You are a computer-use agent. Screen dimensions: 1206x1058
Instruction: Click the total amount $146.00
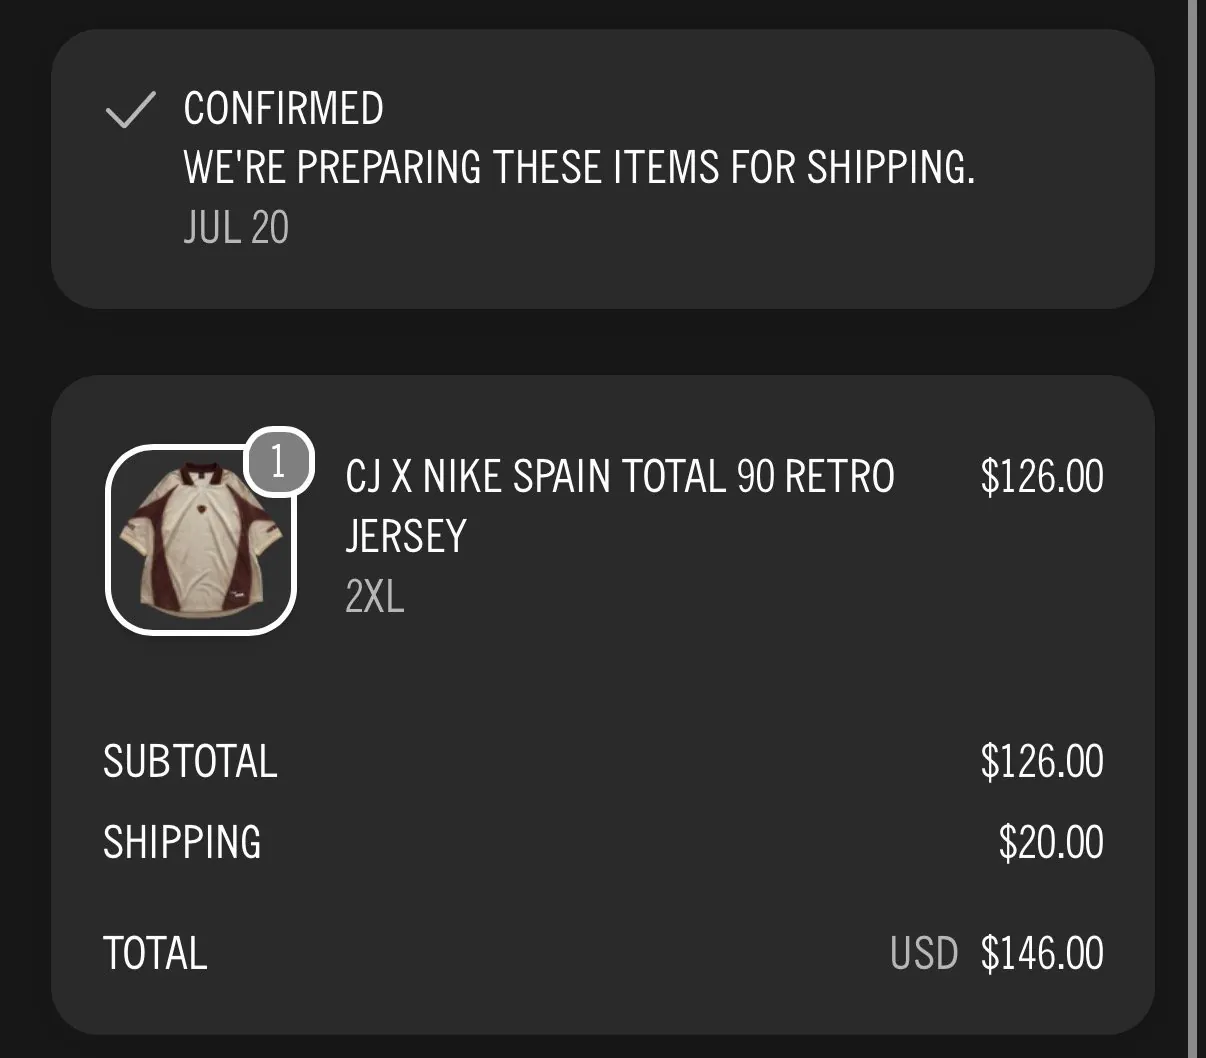[1042, 953]
